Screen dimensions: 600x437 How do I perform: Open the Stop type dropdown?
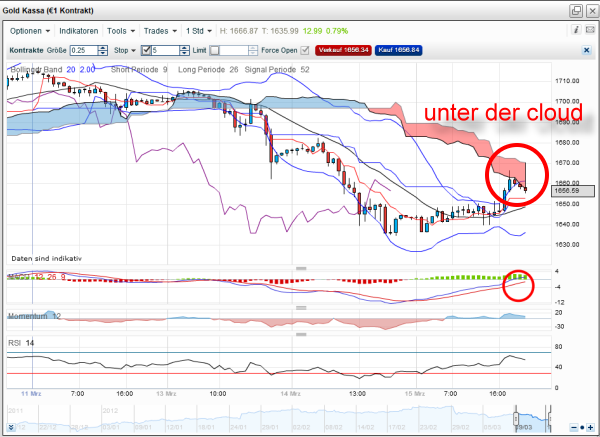point(125,50)
